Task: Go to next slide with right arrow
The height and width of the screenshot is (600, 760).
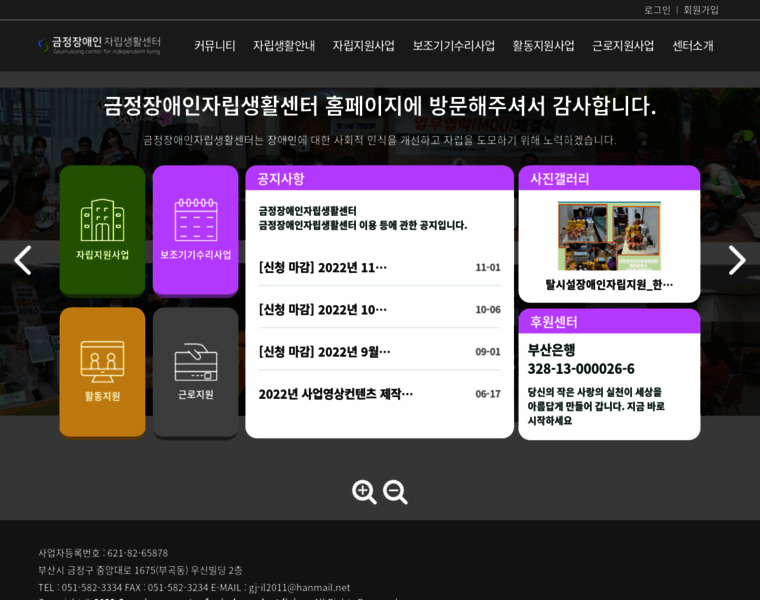Action: coord(737,260)
